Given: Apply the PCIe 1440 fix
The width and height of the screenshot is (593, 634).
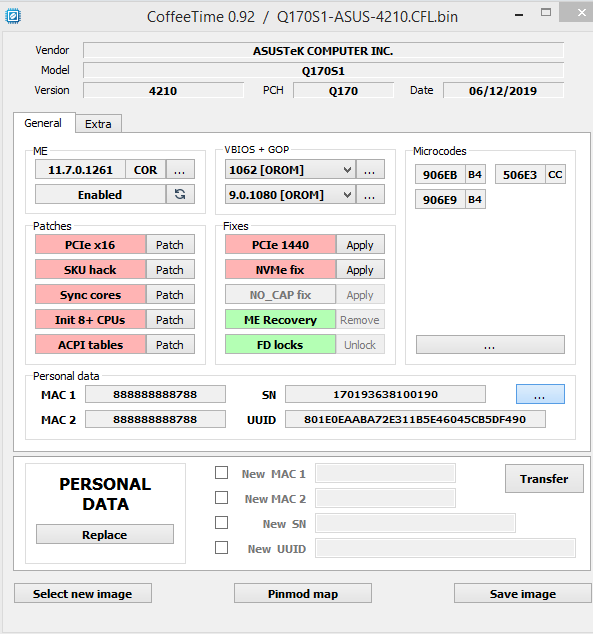Looking at the screenshot, I should 360,245.
